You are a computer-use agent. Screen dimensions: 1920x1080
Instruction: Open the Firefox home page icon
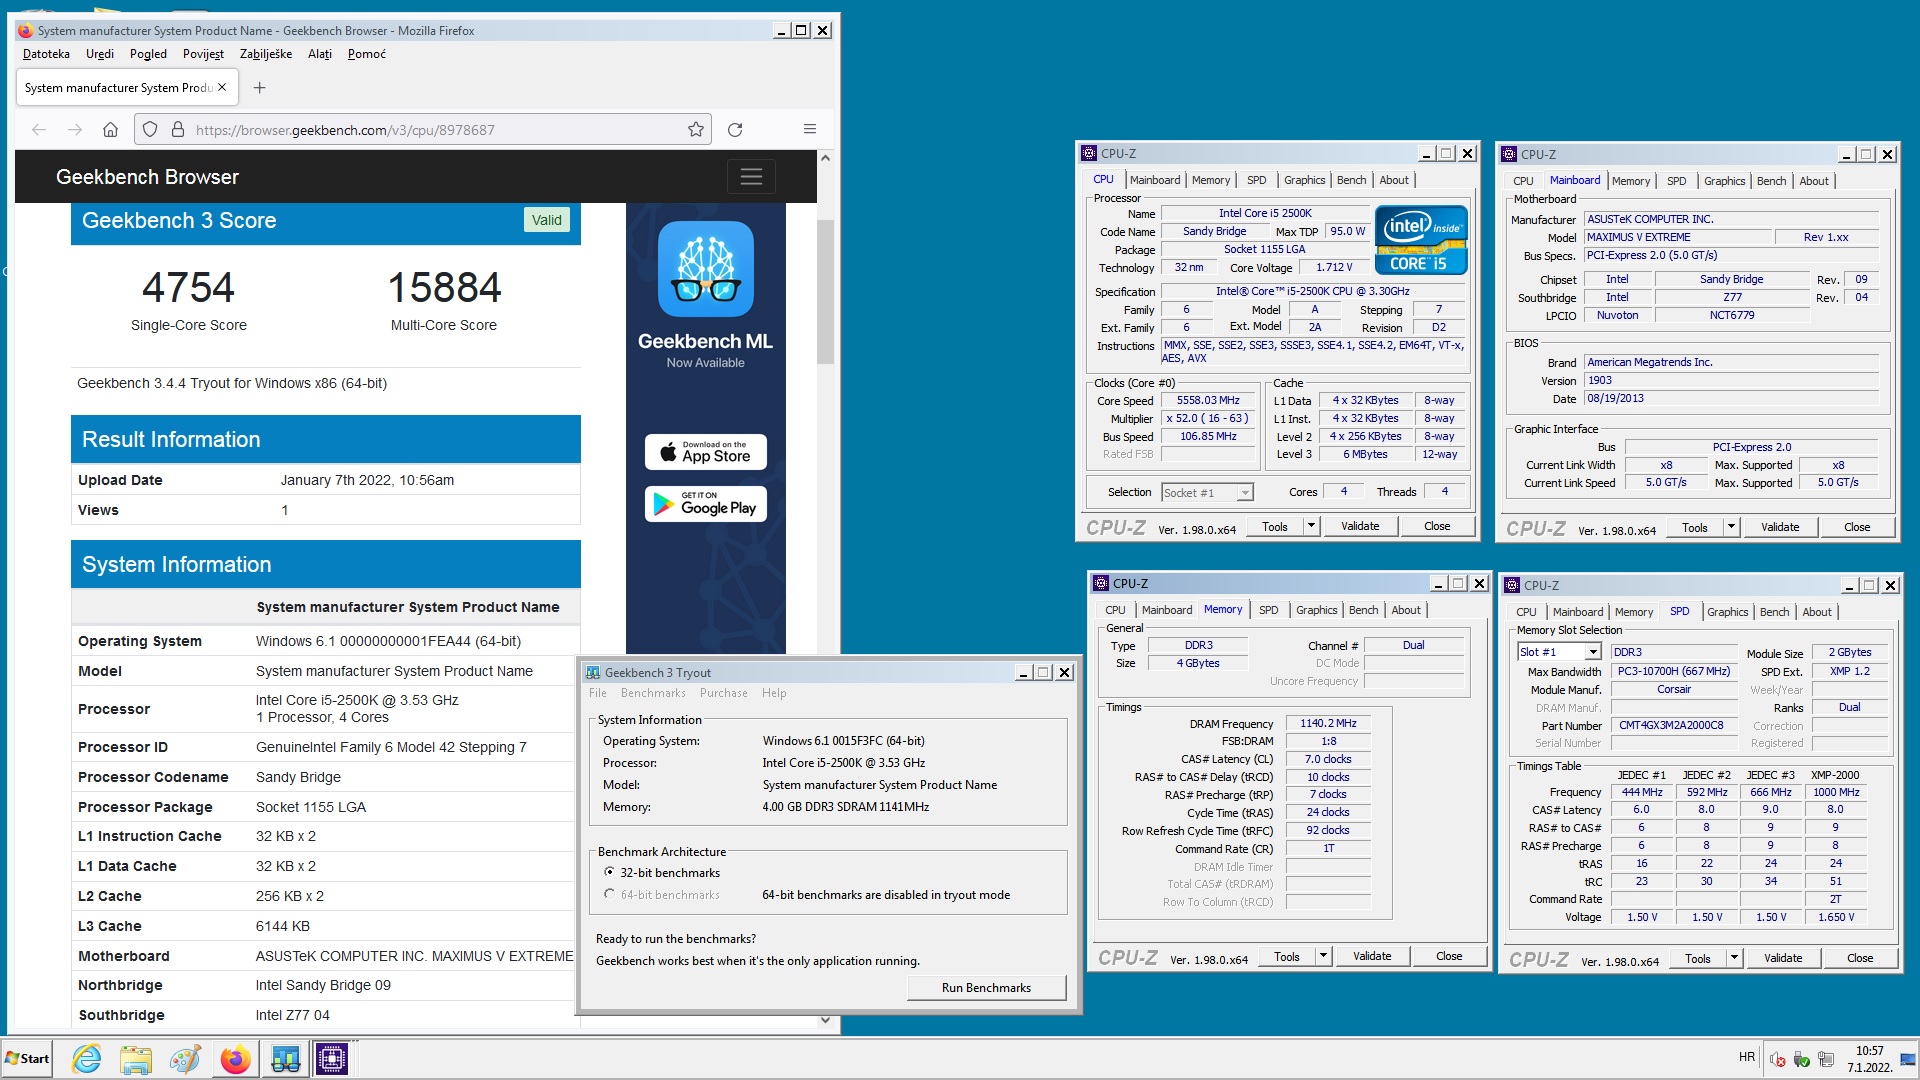111,130
